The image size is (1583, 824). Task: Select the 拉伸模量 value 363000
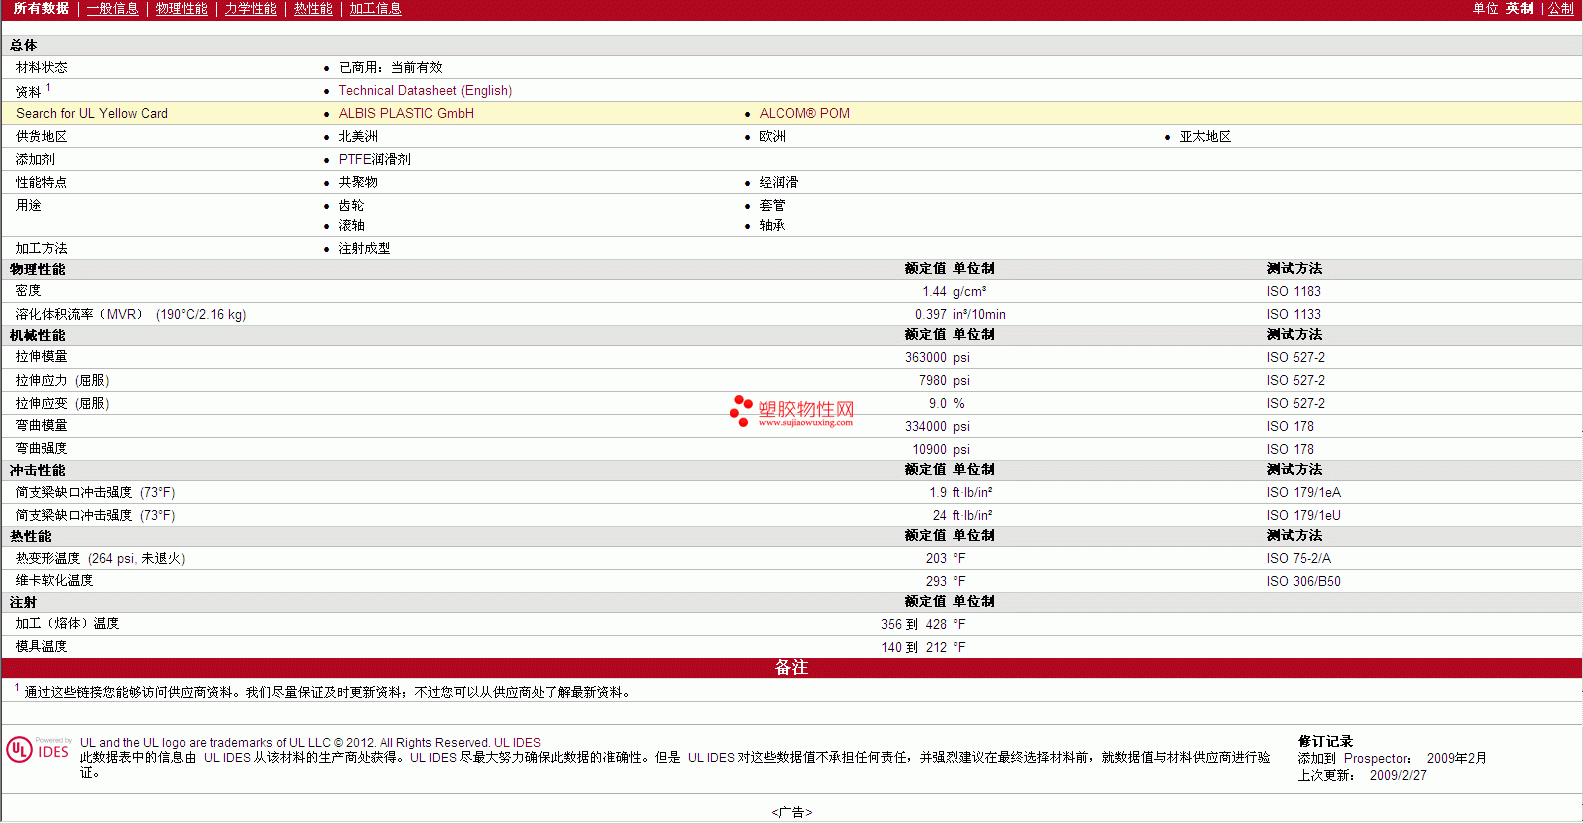coord(926,357)
